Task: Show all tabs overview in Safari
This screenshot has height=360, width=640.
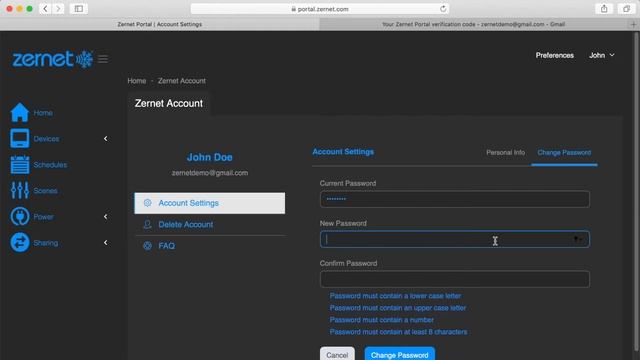Action: click(627, 9)
